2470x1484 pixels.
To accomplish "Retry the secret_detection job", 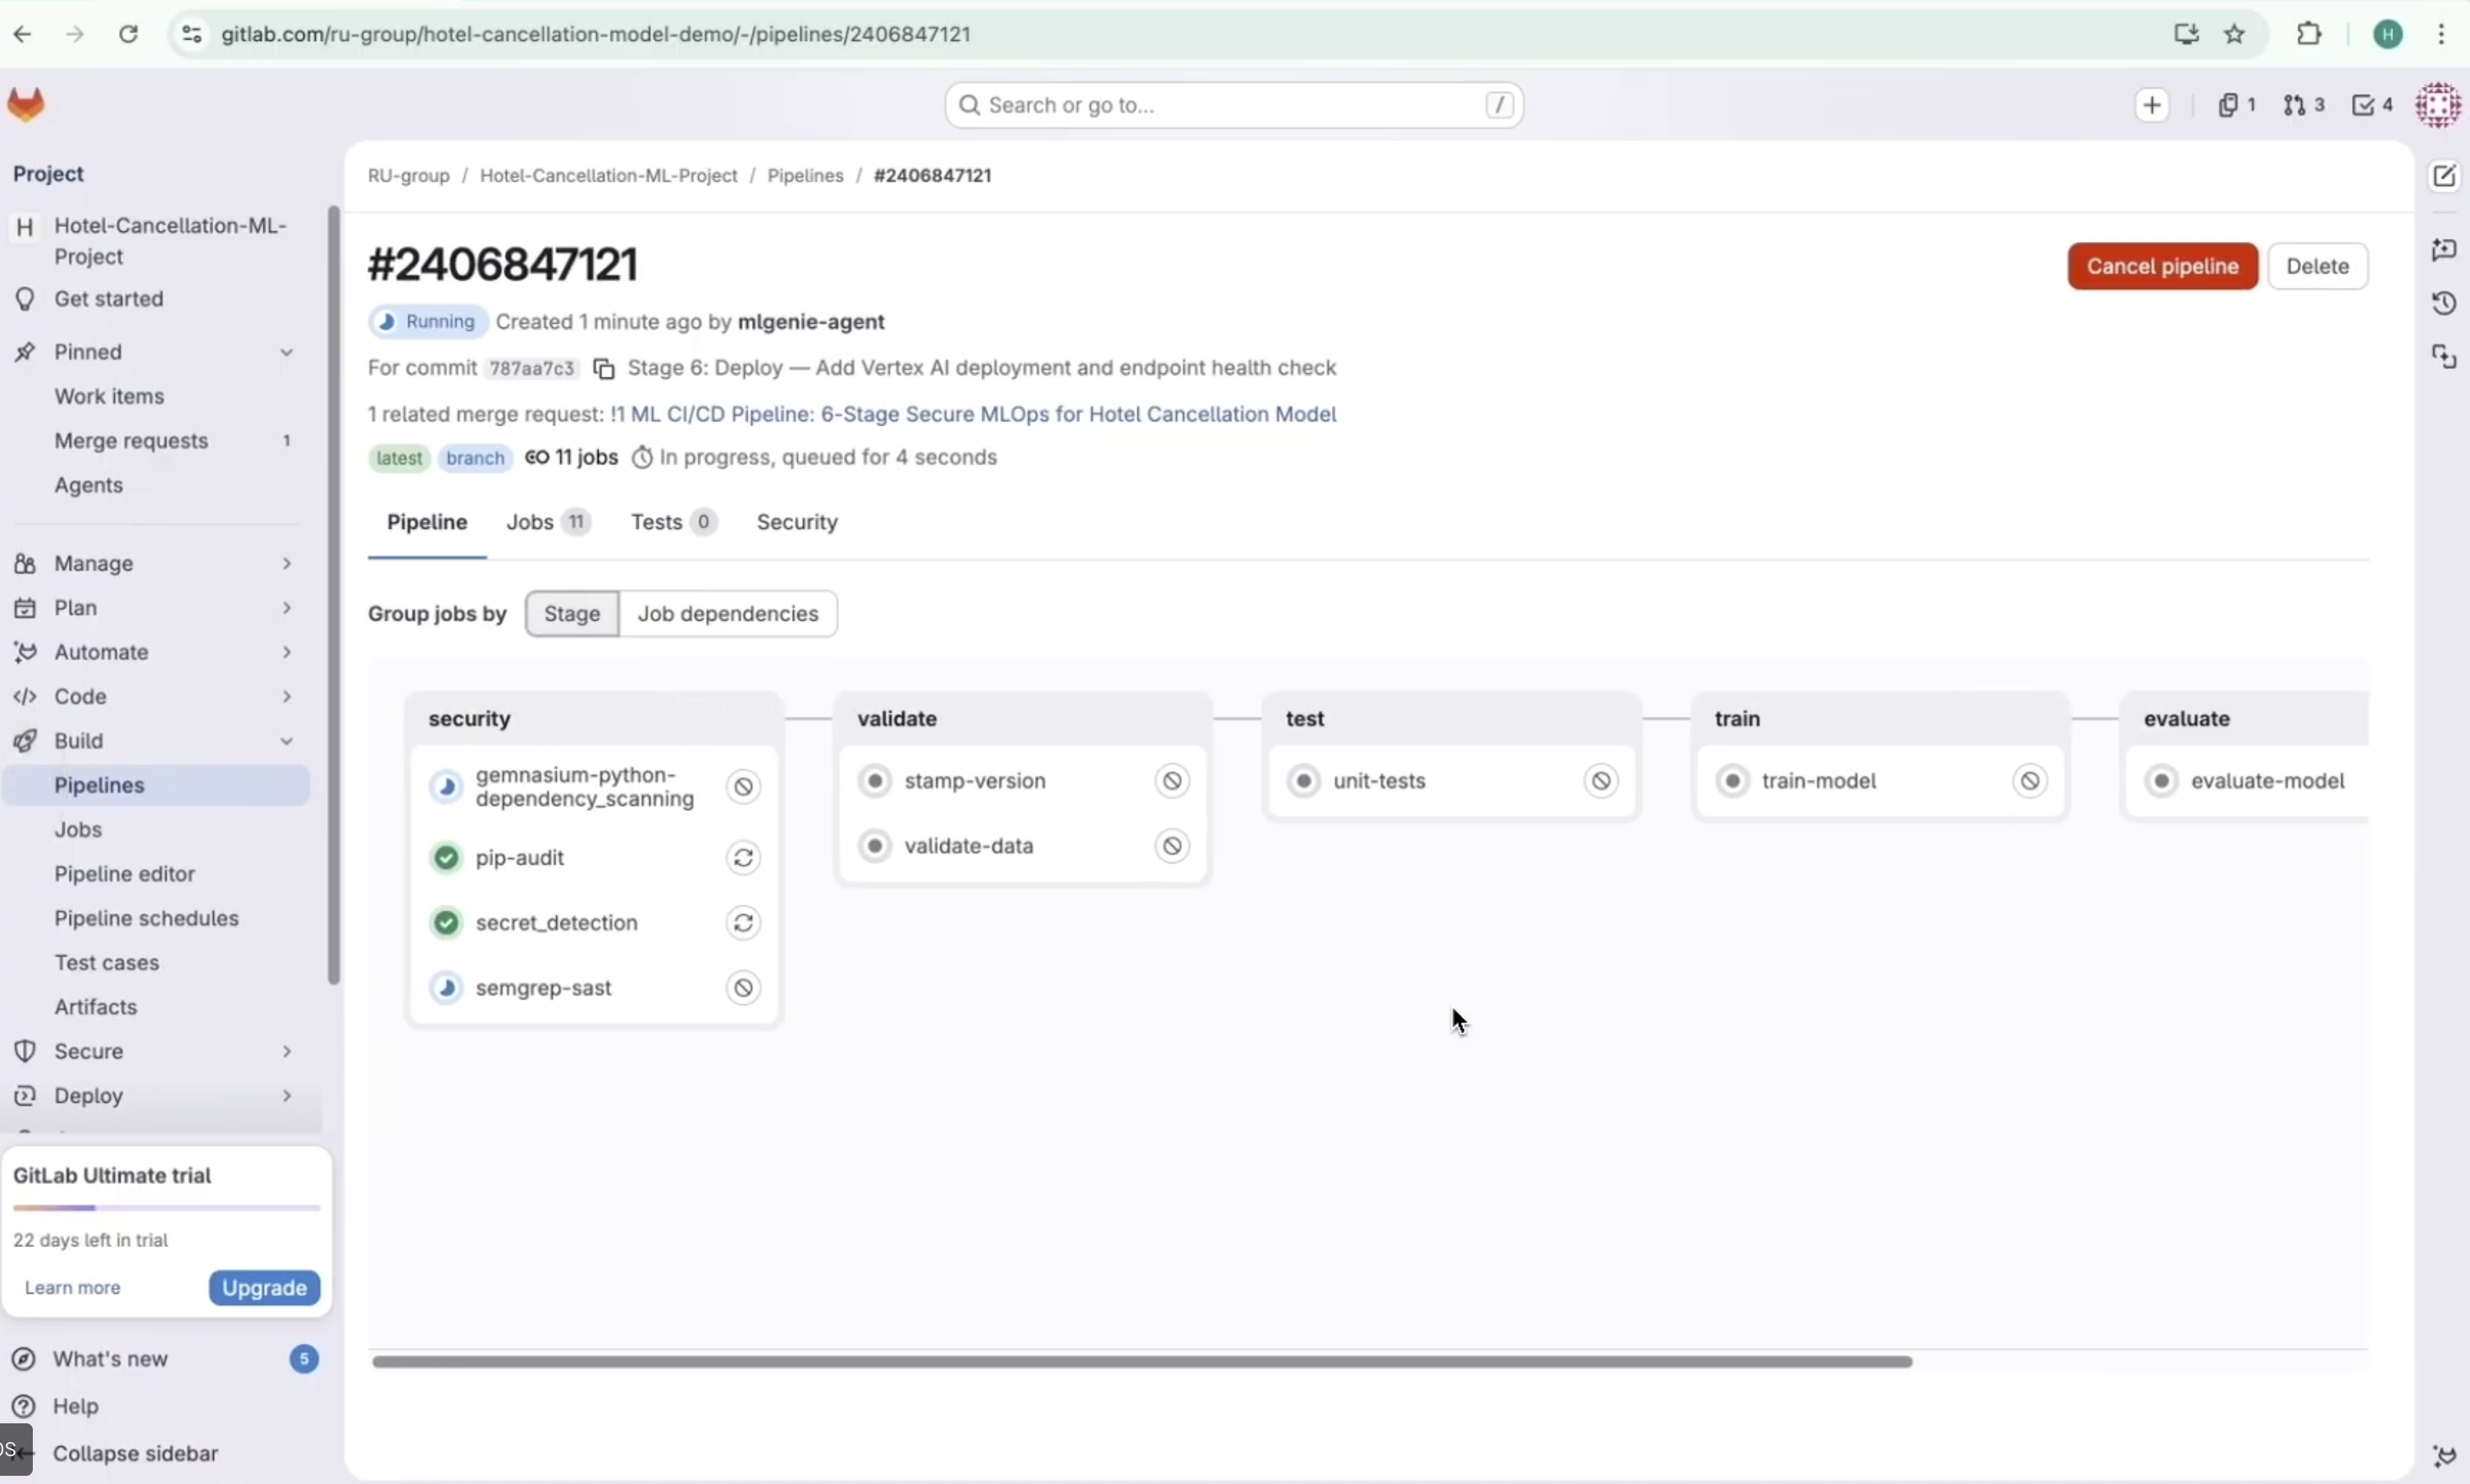I will [743, 923].
